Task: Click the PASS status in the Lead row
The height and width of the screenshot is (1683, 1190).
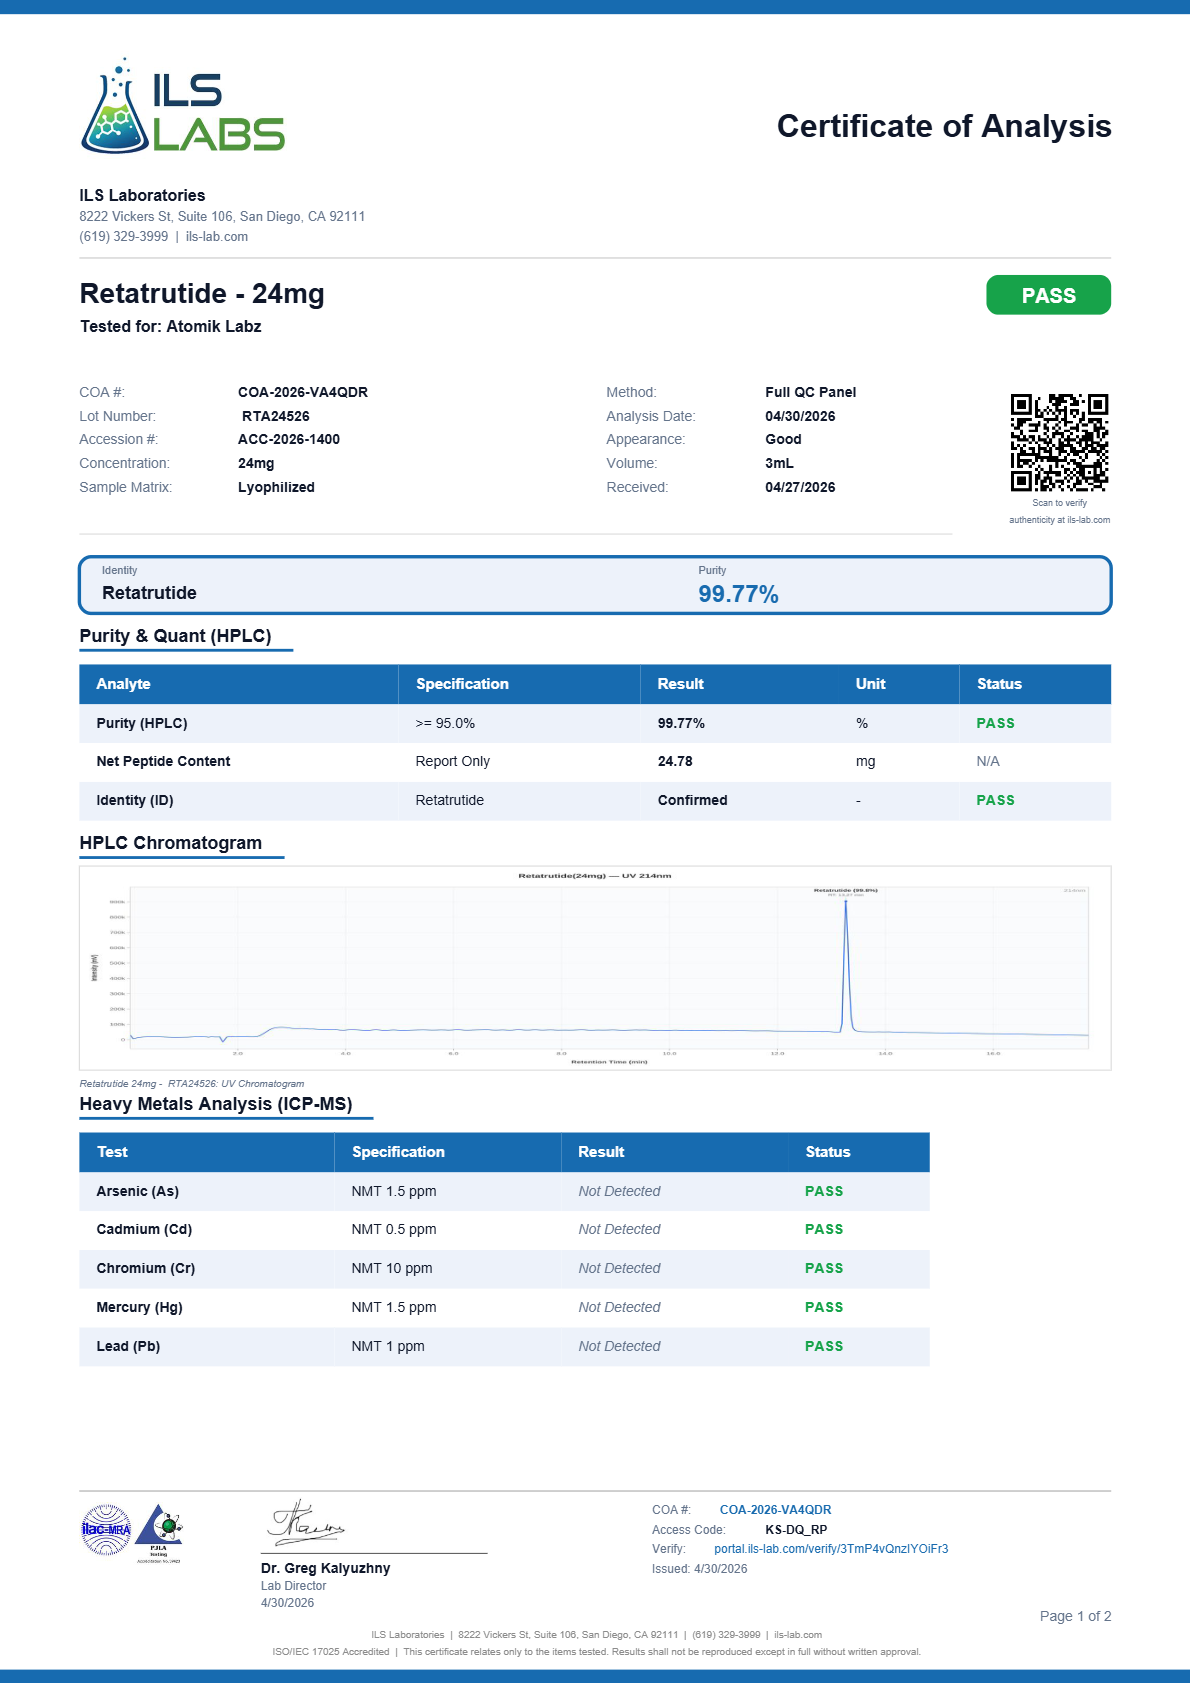Action: coord(824,1346)
